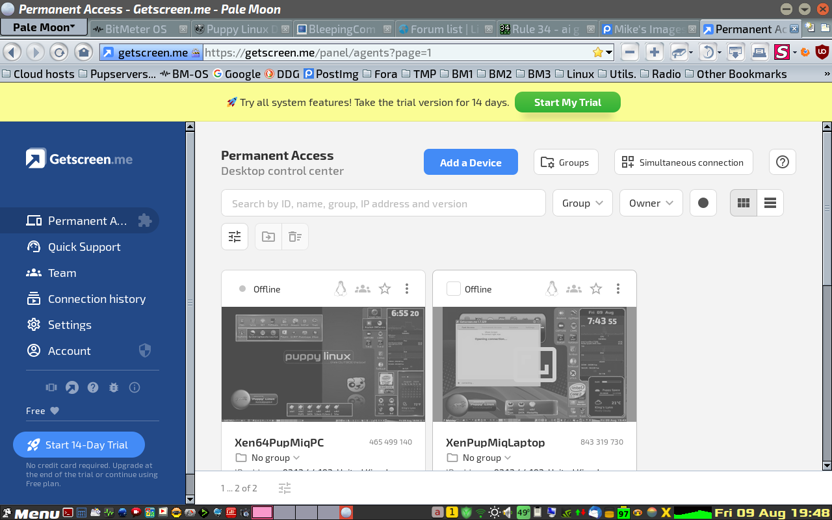
Task: Click the bug report icon in sidebar
Action: 114,387
